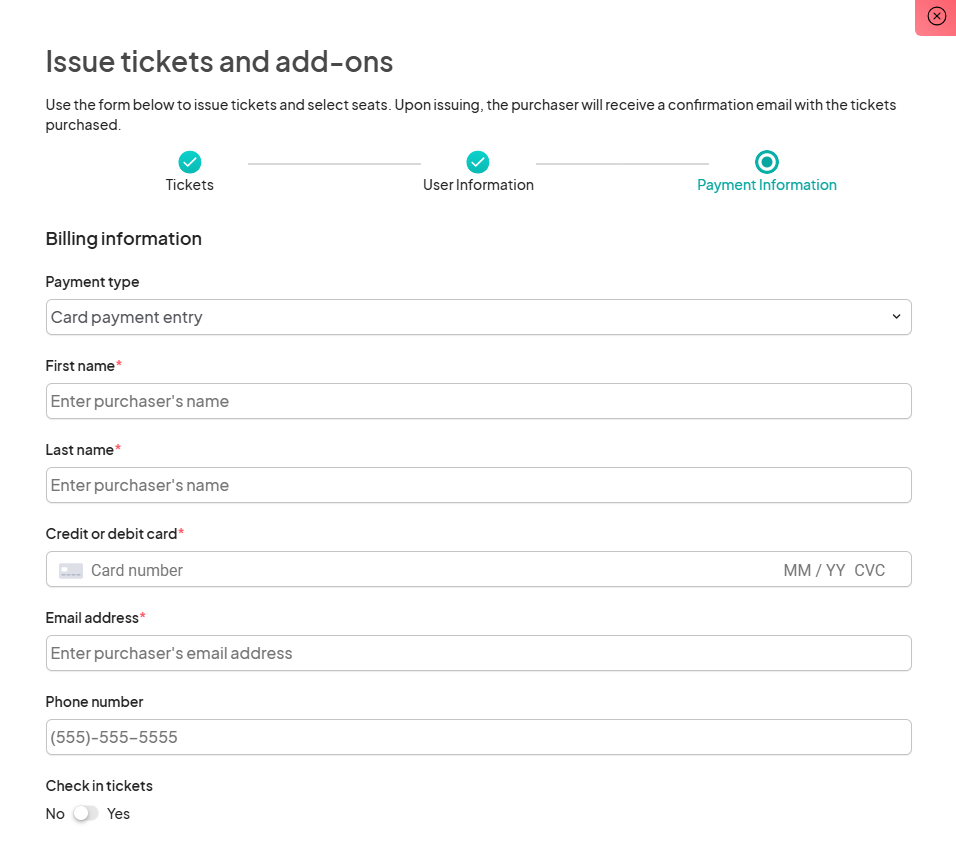
Task: Toggle the Check in tickets switch
Action: [x=86, y=814]
